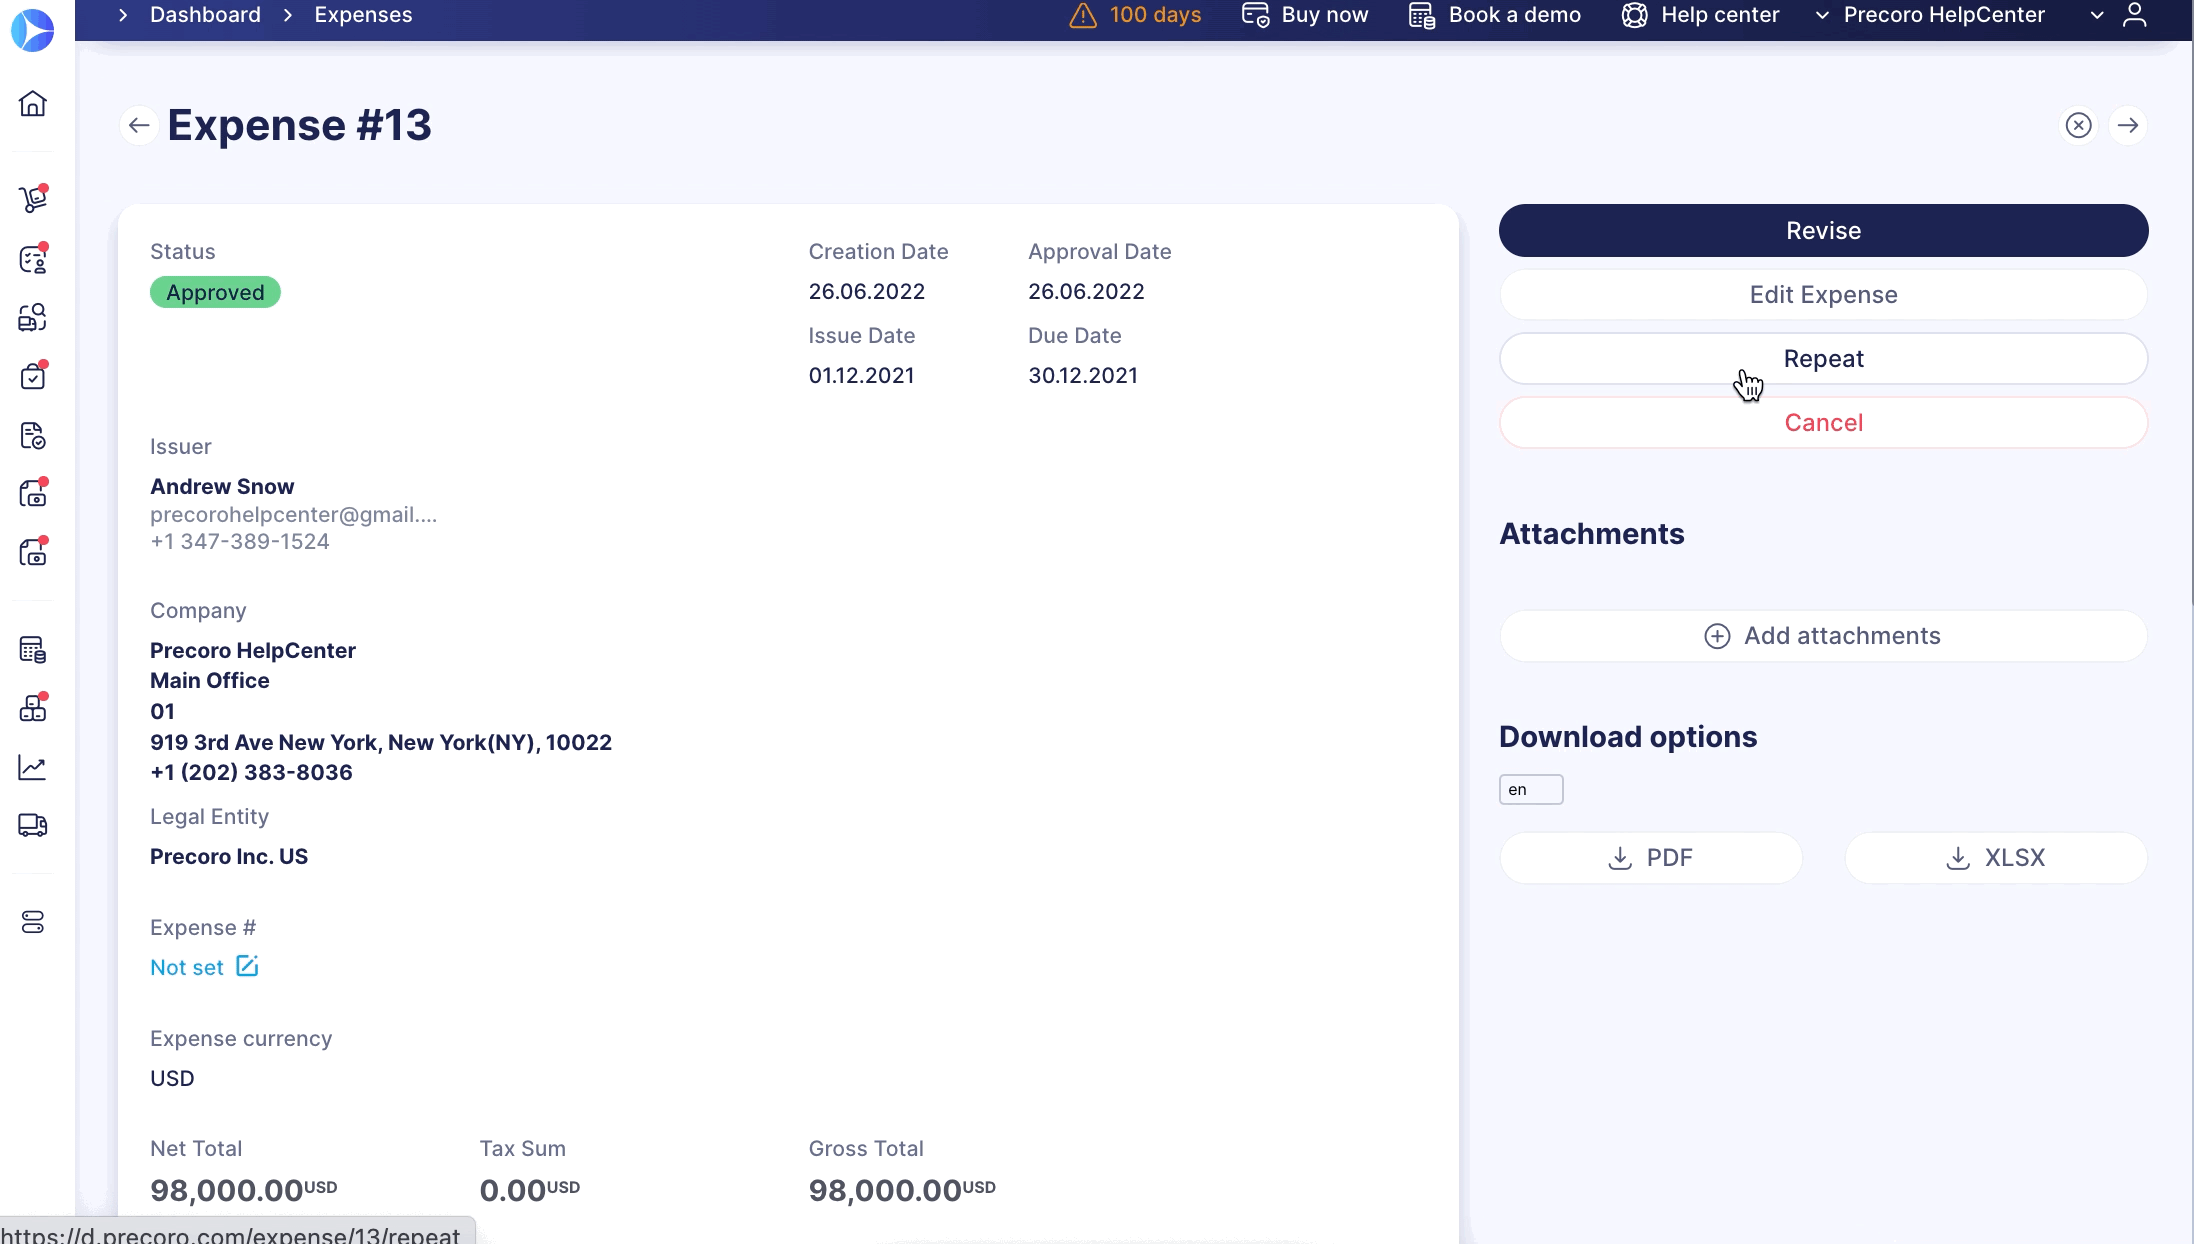Close the expense with circled X icon
The width and height of the screenshot is (2194, 1244).
tap(2079, 126)
